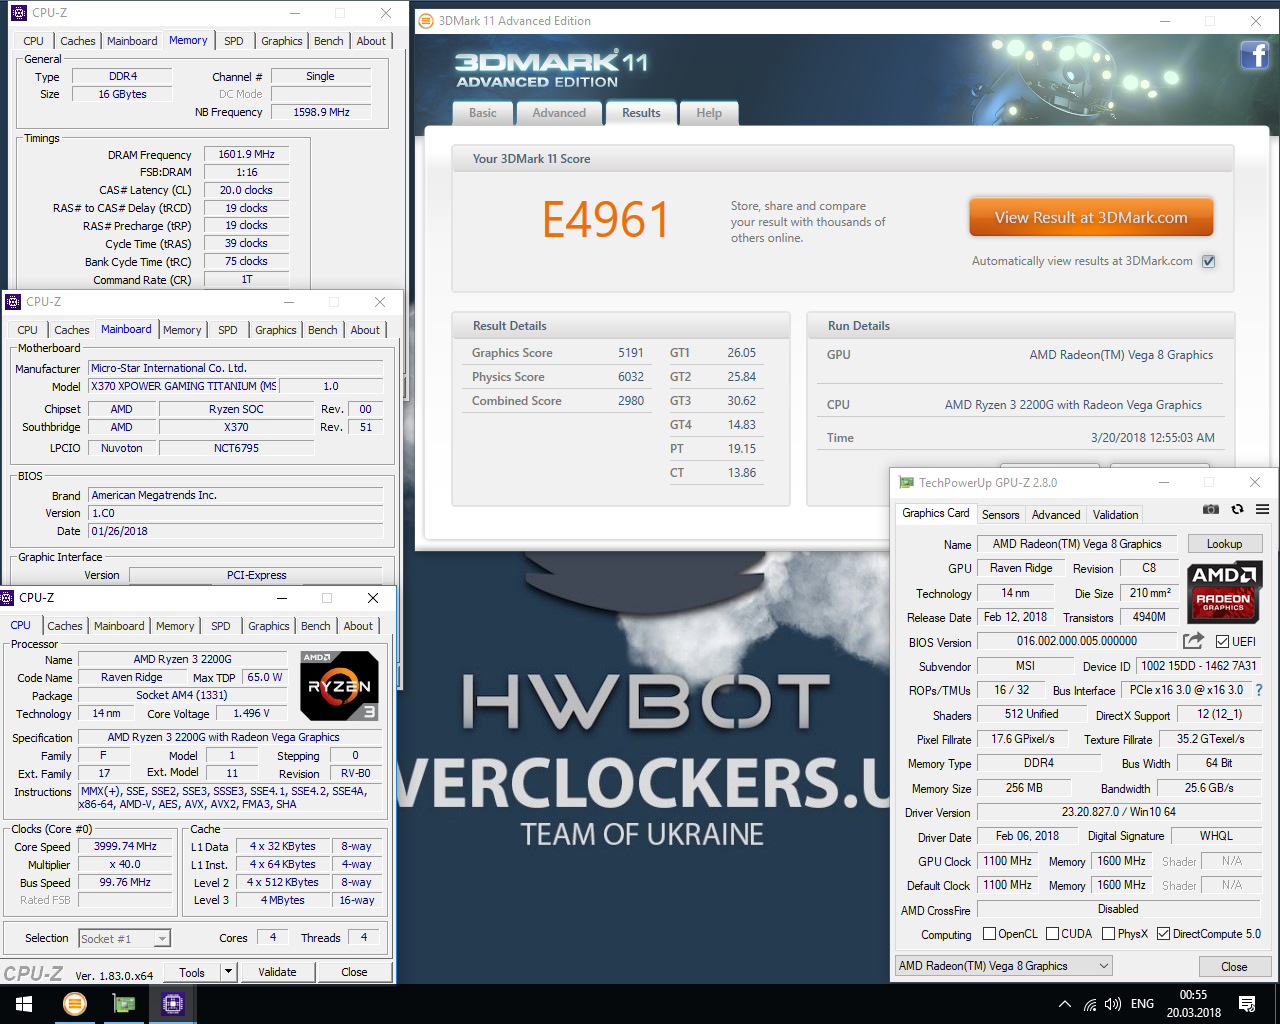Image resolution: width=1280 pixels, height=1024 pixels.
Task: Open the volume tray icon
Action: point(1113,1004)
